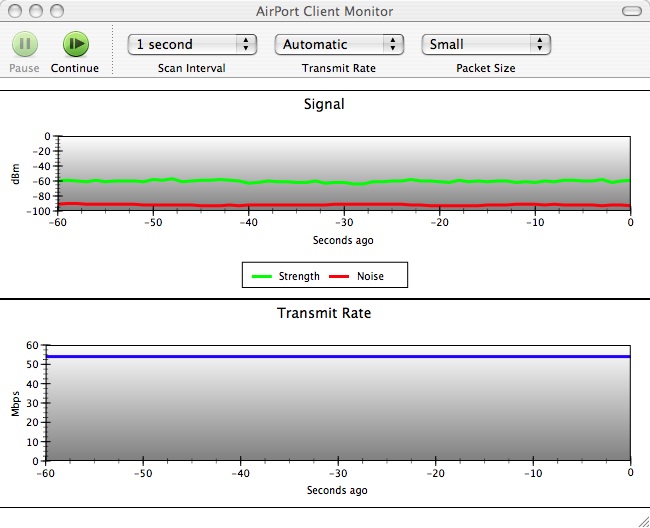Image resolution: width=650 pixels, height=528 pixels.
Task: Click the toolbar toggle pill in title bar
Action: 632,11
